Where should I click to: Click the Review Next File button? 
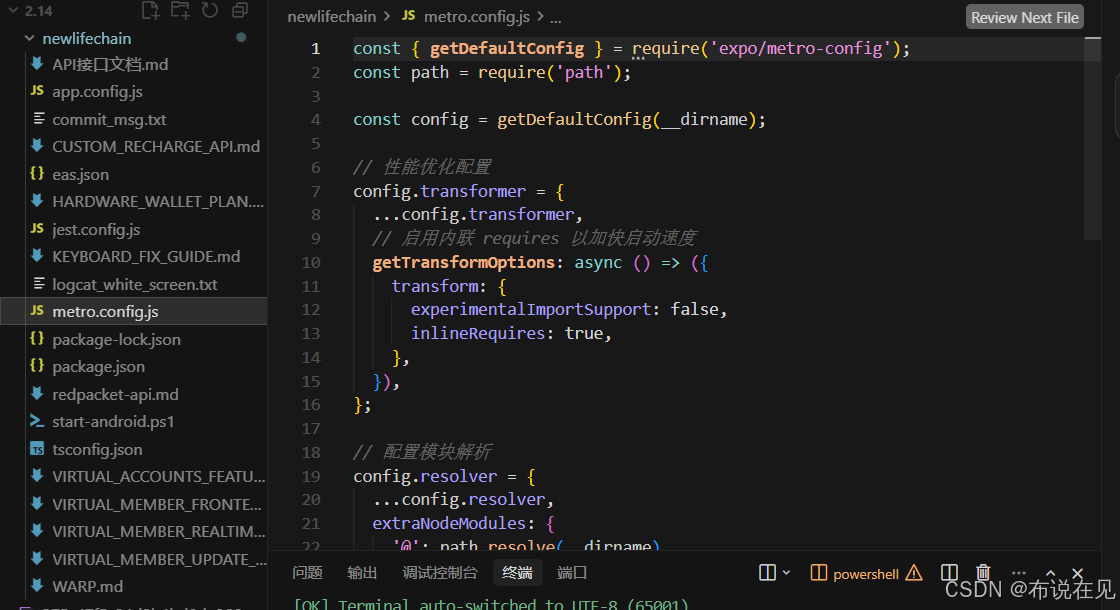point(1024,17)
